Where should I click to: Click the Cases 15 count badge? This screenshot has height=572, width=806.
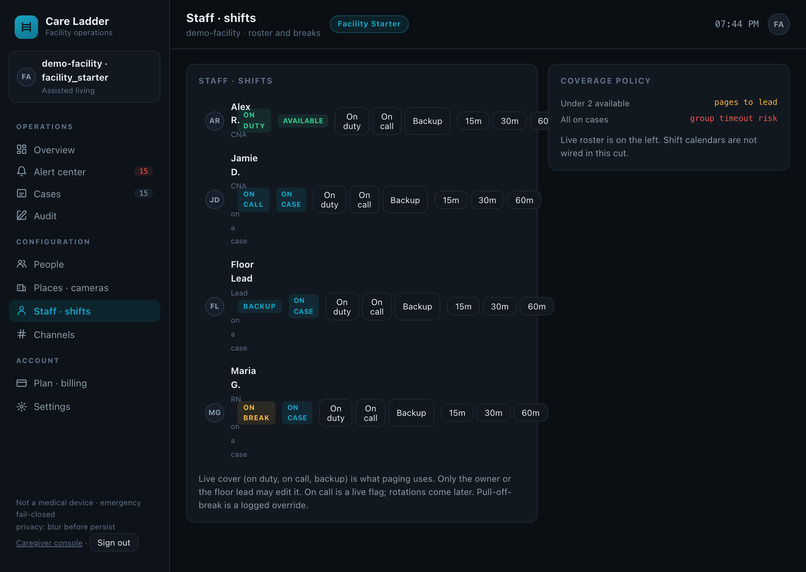click(143, 193)
